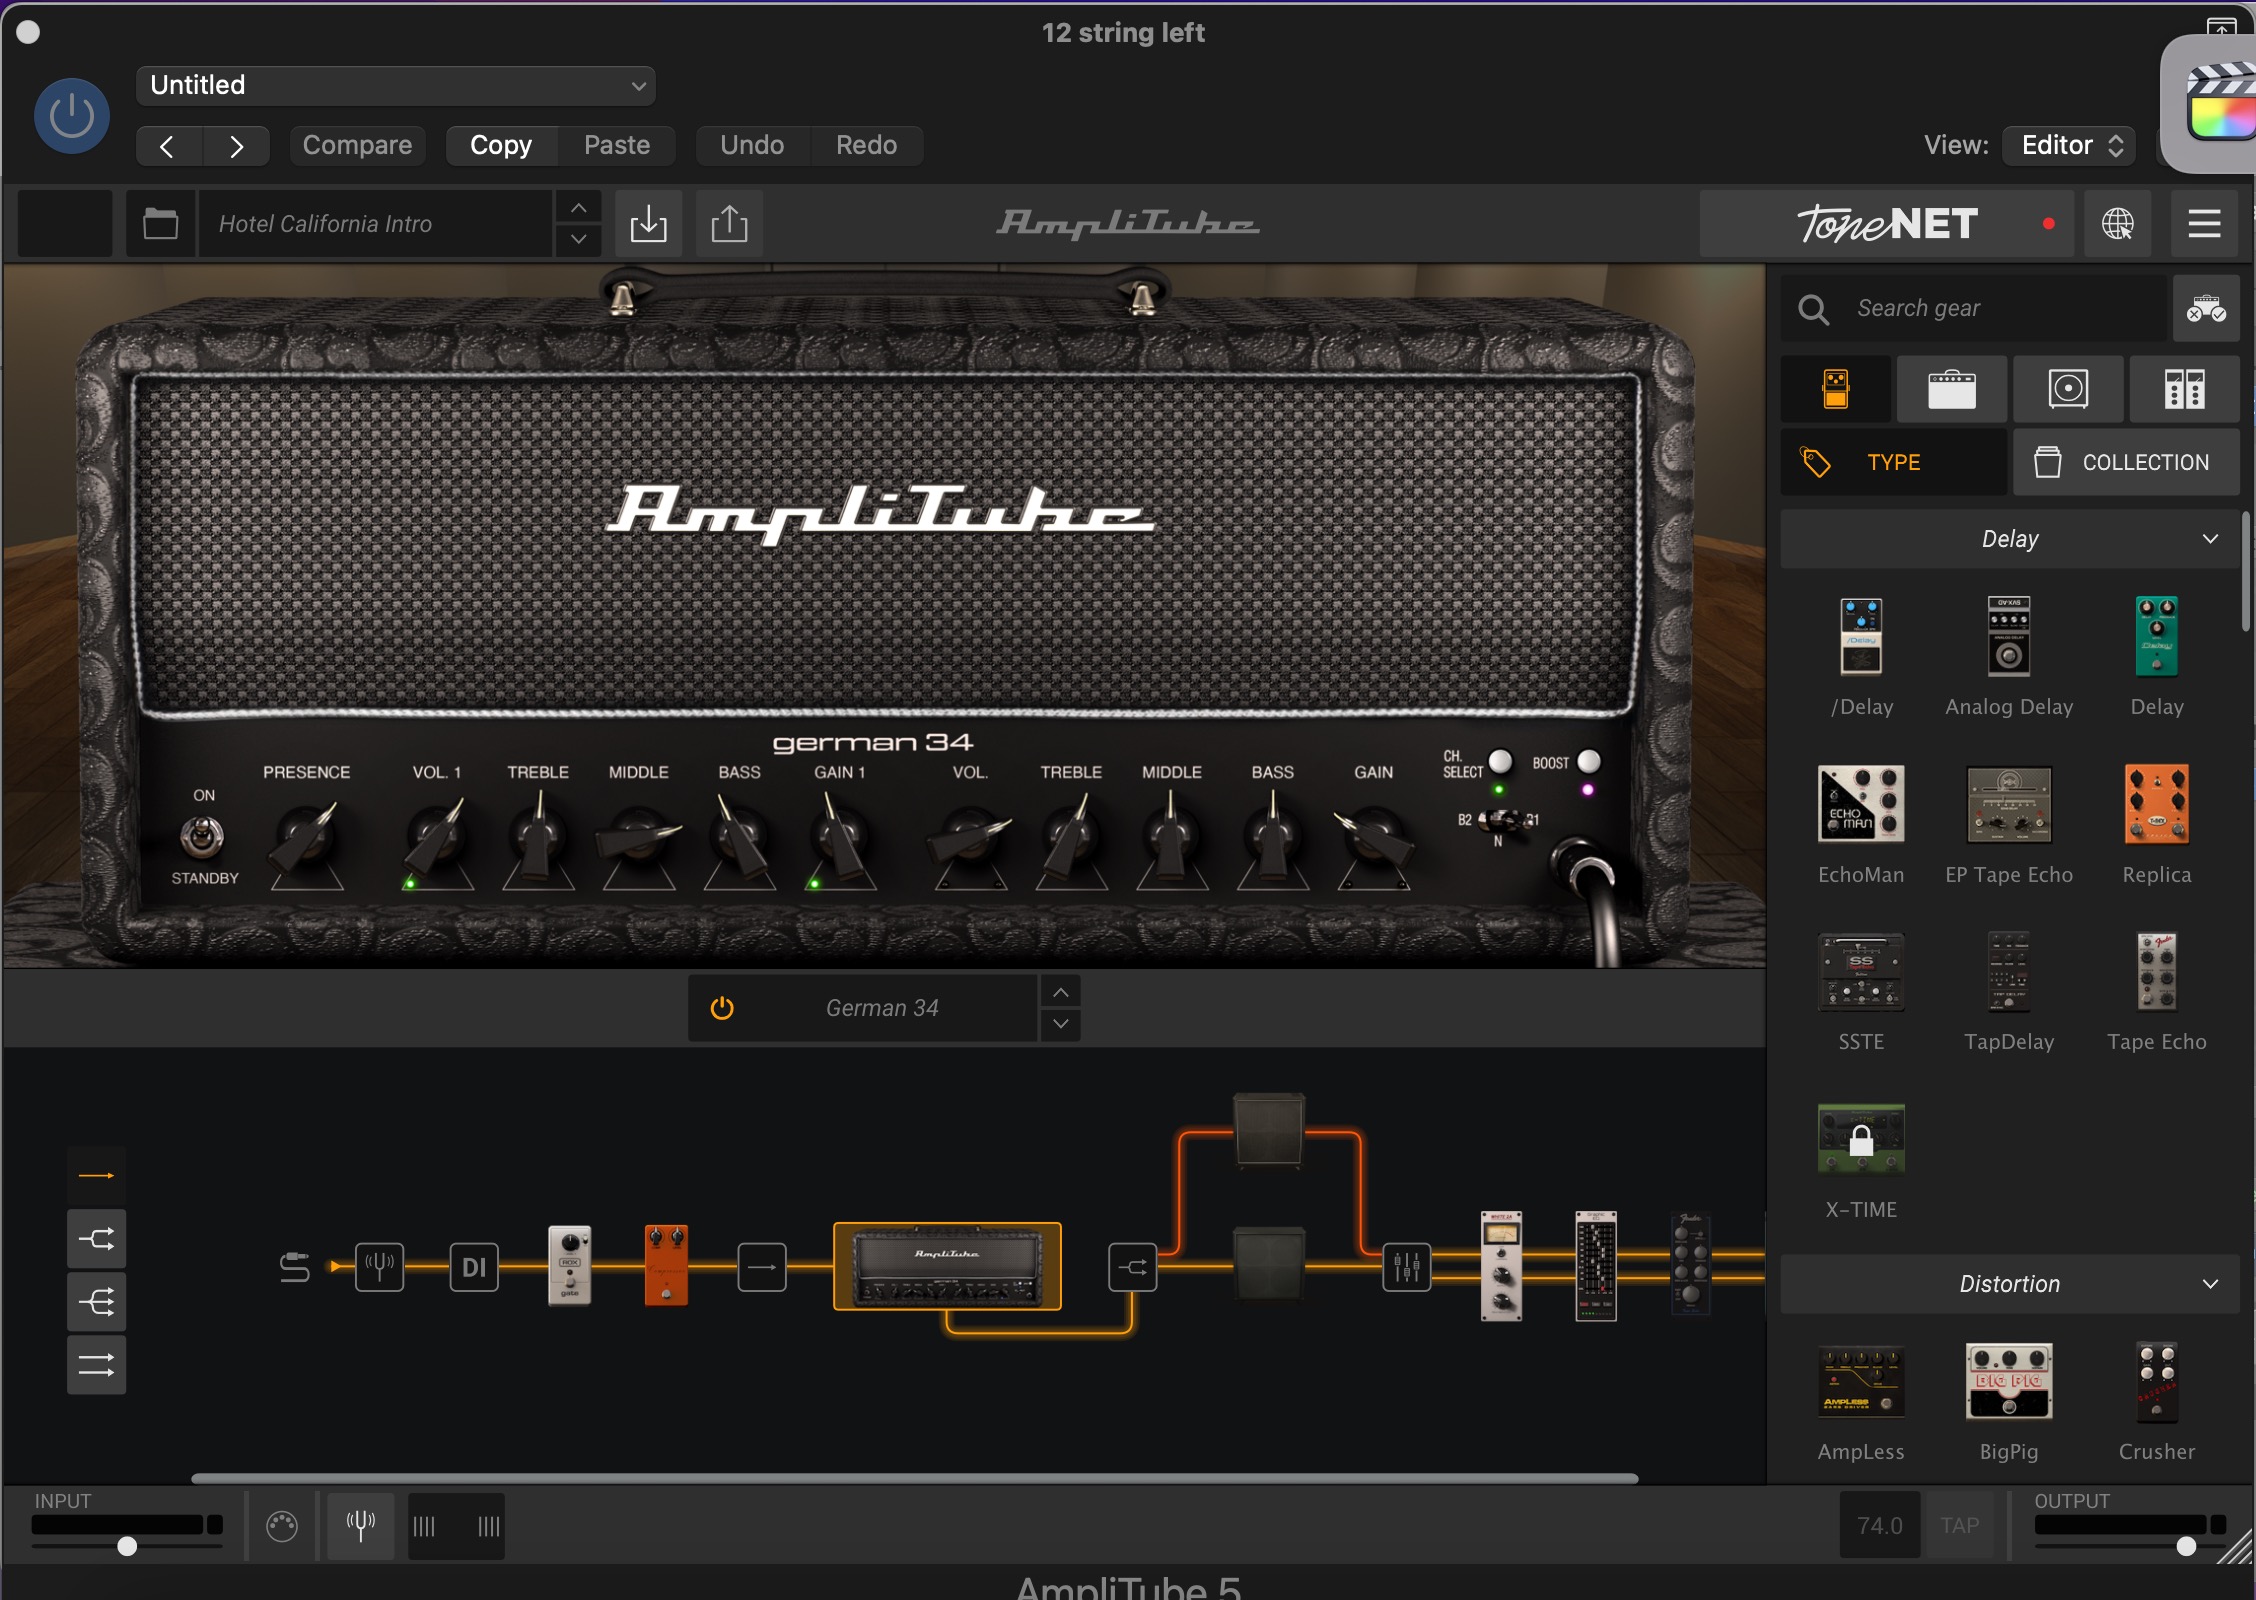This screenshot has height=1600, width=2256.
Task: Click the save preset download icon
Action: [x=649, y=224]
